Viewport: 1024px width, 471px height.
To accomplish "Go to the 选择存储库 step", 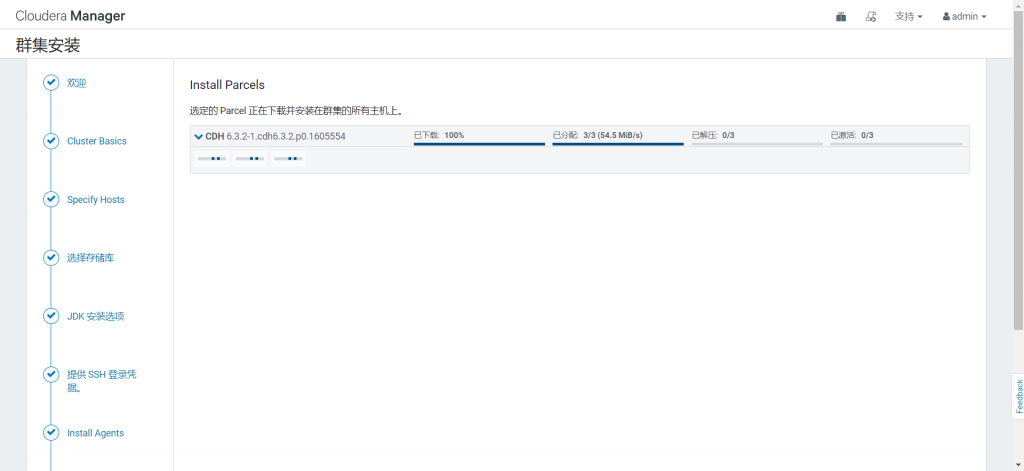I will 91,258.
